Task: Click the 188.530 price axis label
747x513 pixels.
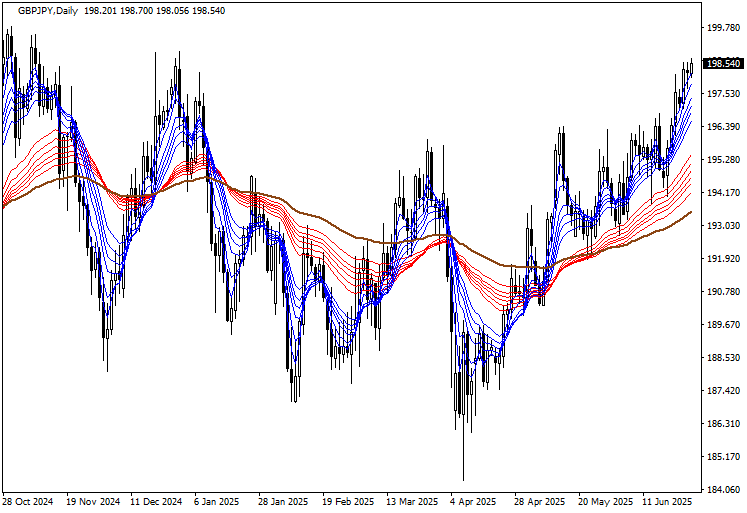Action: [x=723, y=358]
